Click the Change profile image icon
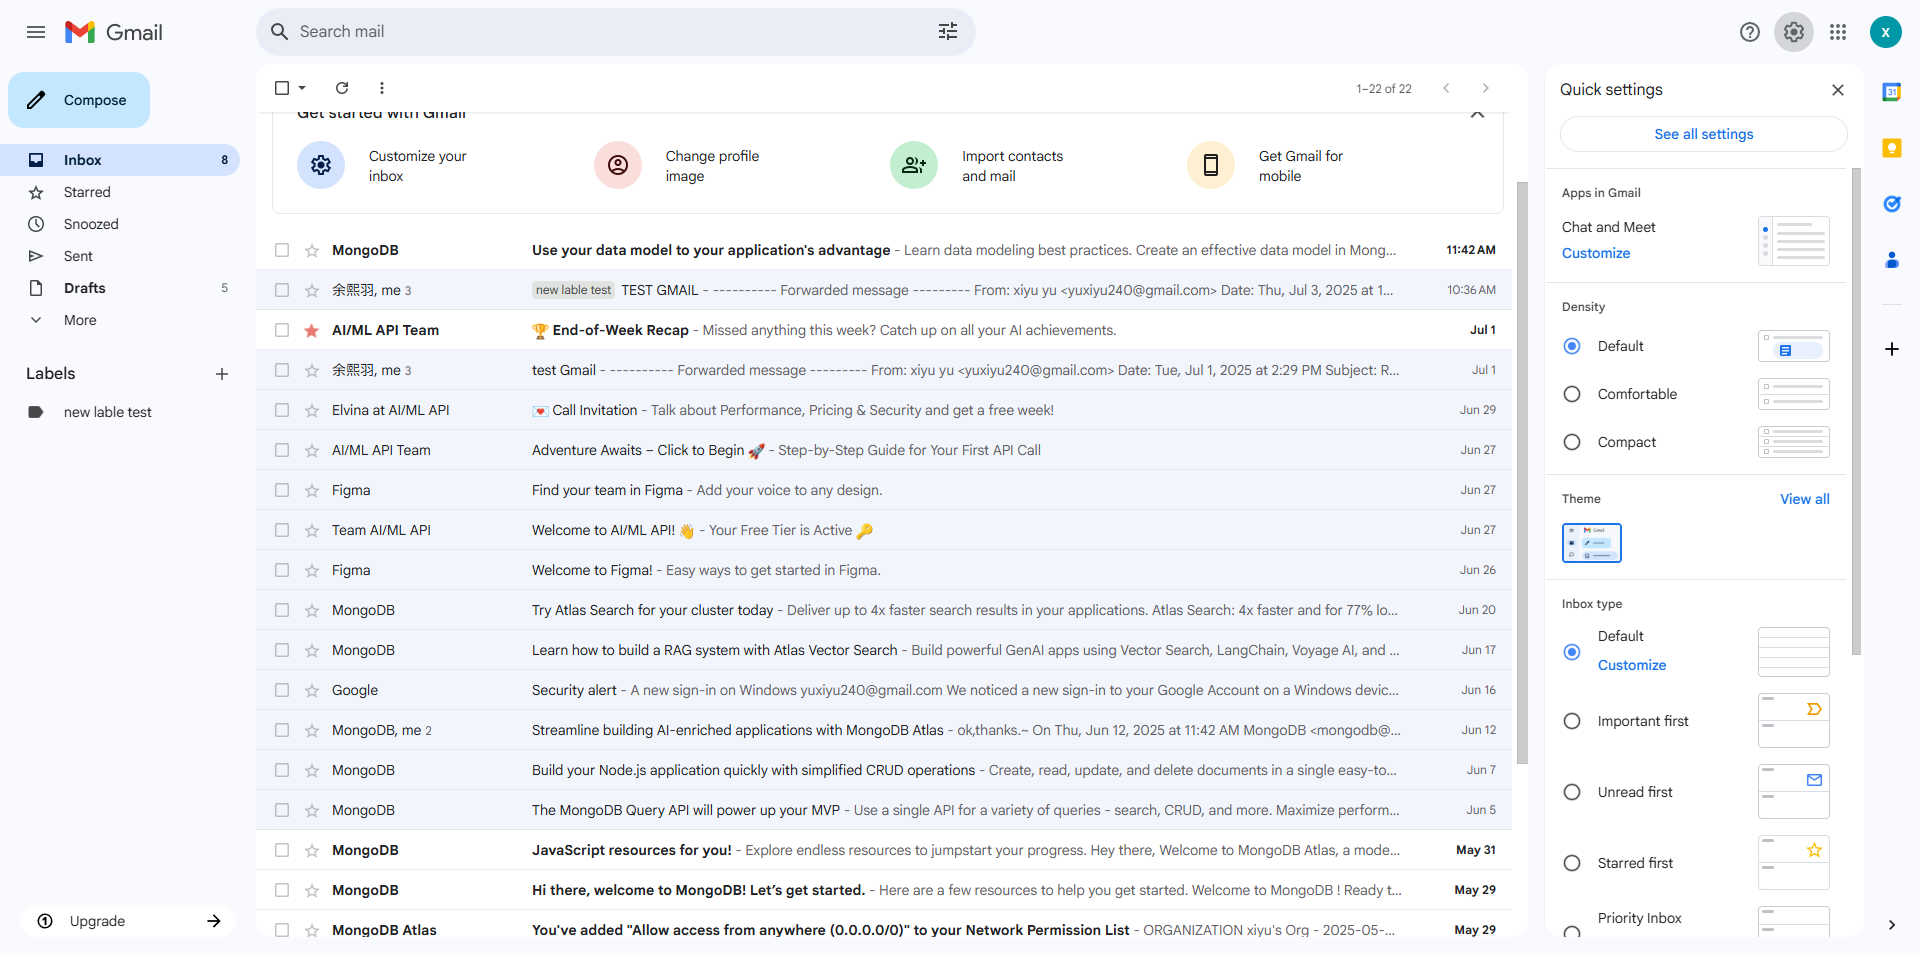 [618, 165]
